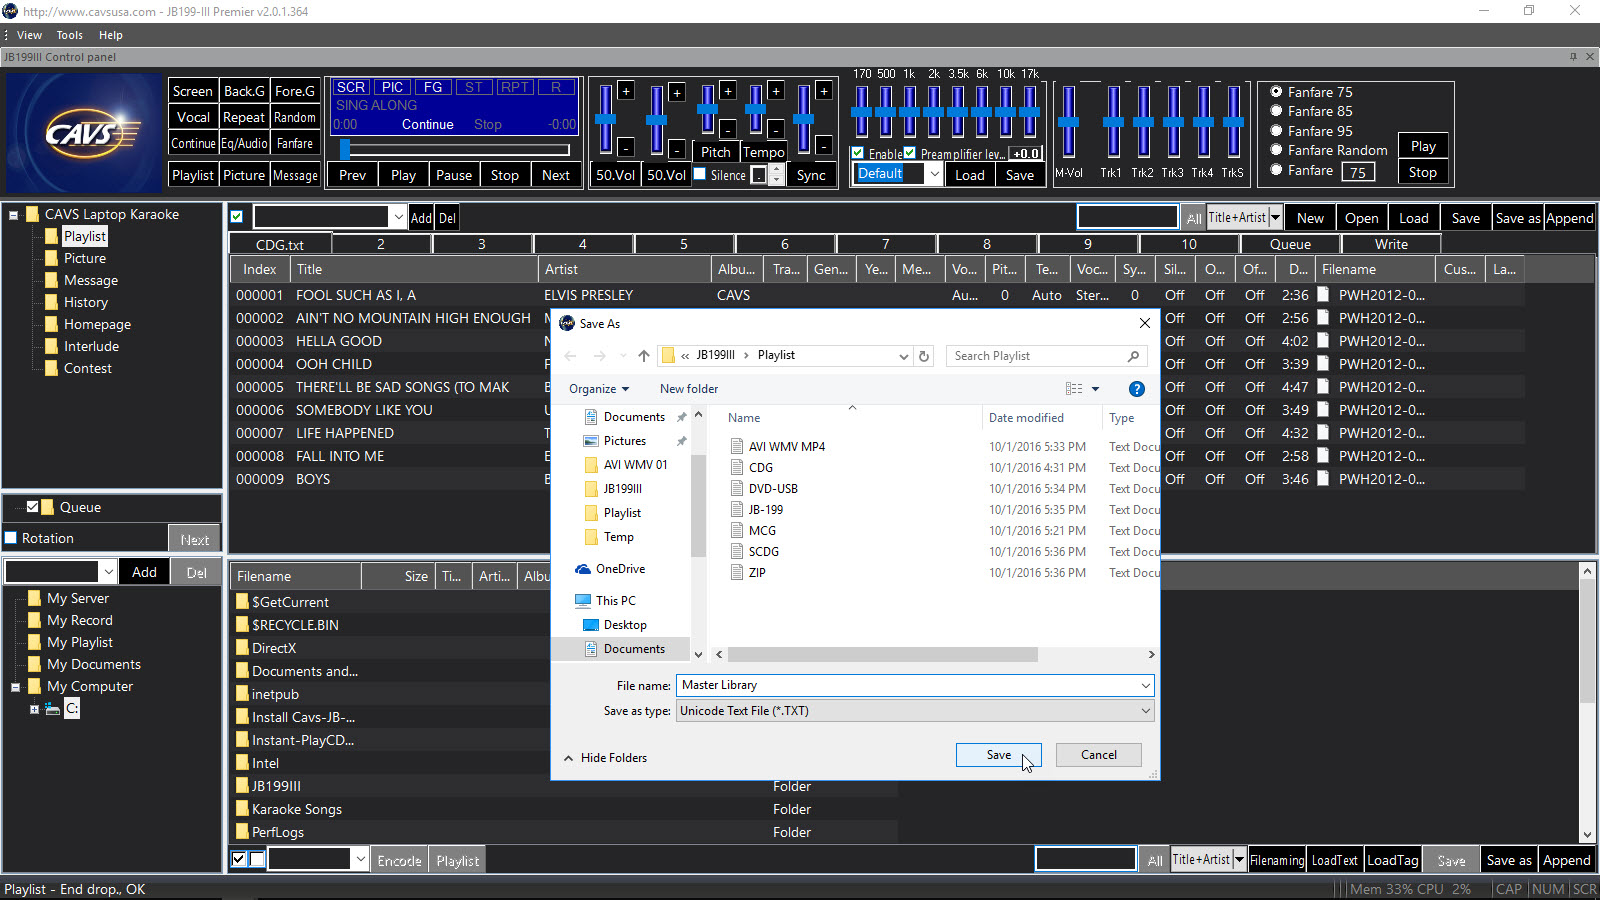Toggle the equalizer Enable checkbox

tap(858, 153)
